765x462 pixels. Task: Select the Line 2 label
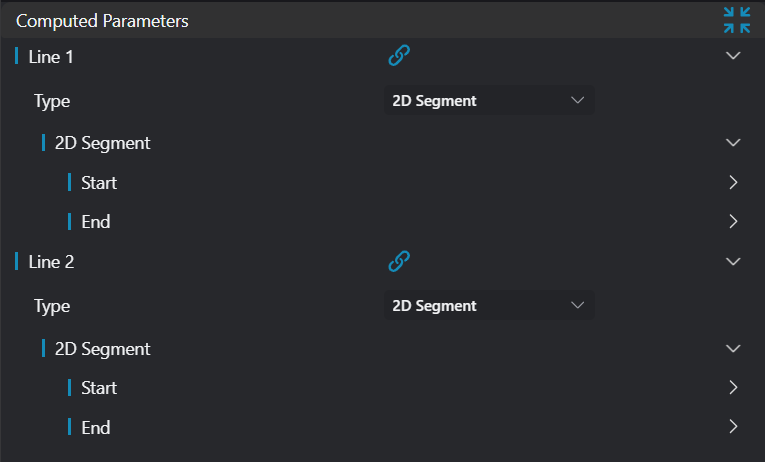coord(51,262)
